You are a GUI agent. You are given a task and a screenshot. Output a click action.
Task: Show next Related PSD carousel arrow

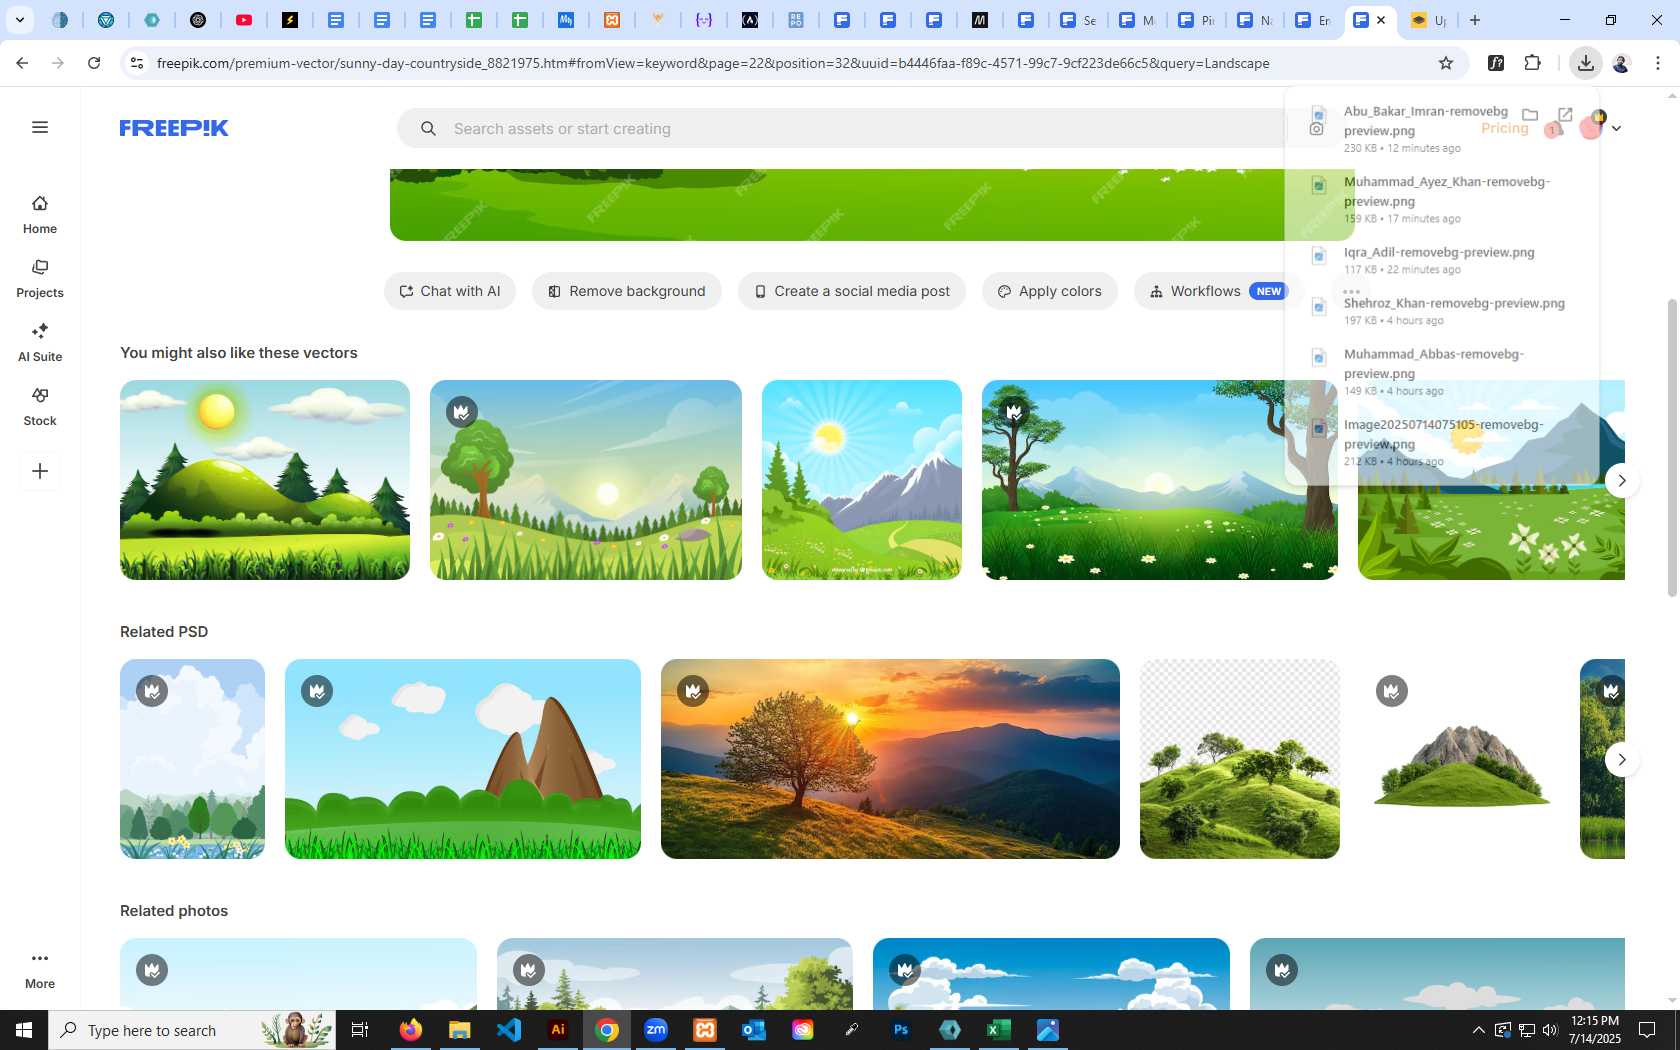tap(1622, 759)
